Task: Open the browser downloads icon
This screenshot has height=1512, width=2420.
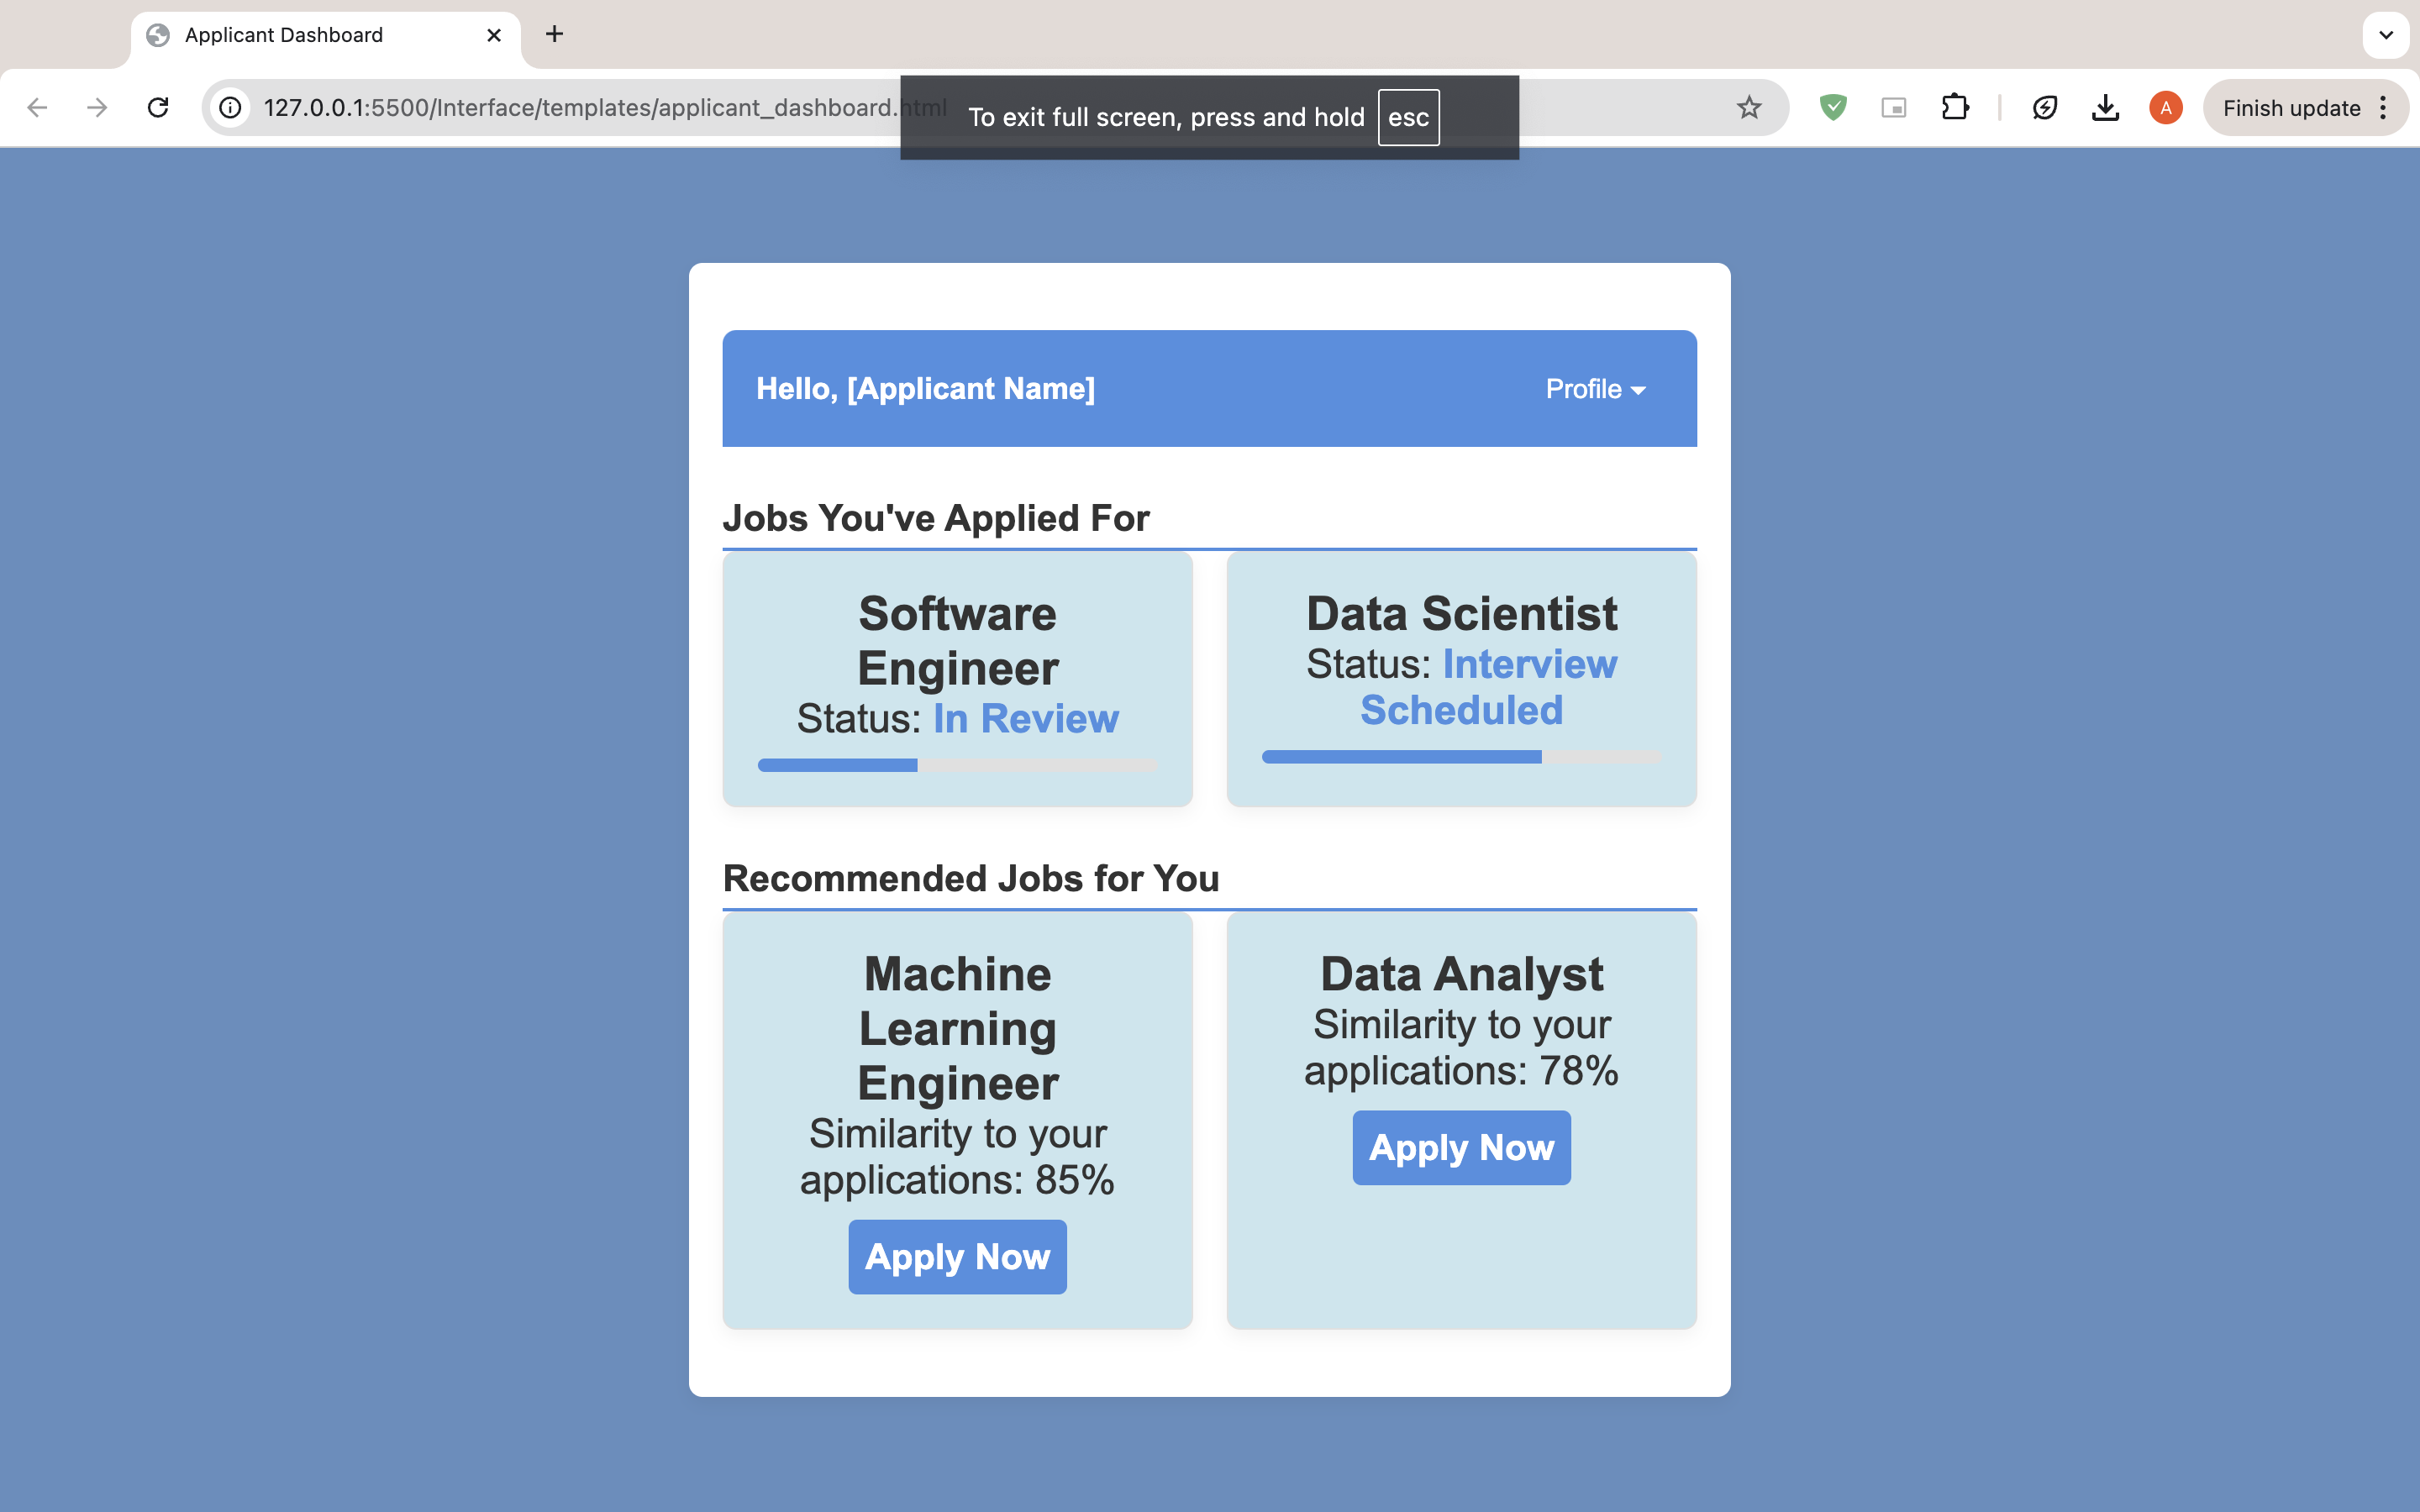Action: pyautogui.click(x=2105, y=108)
